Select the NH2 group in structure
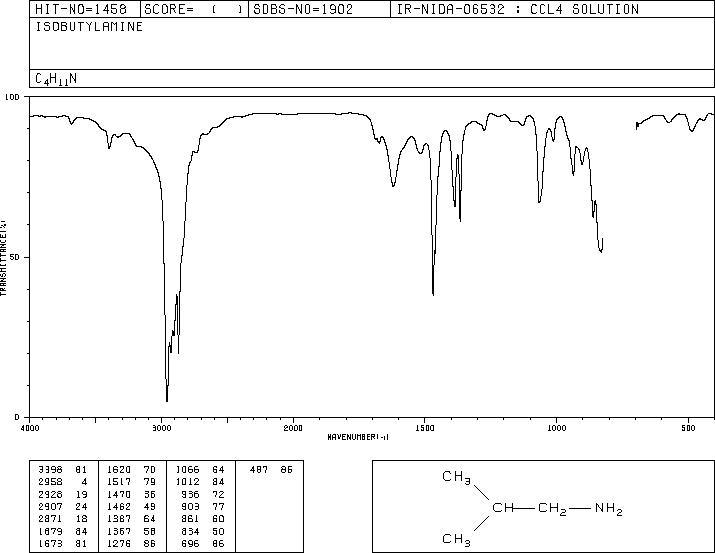 (609, 508)
